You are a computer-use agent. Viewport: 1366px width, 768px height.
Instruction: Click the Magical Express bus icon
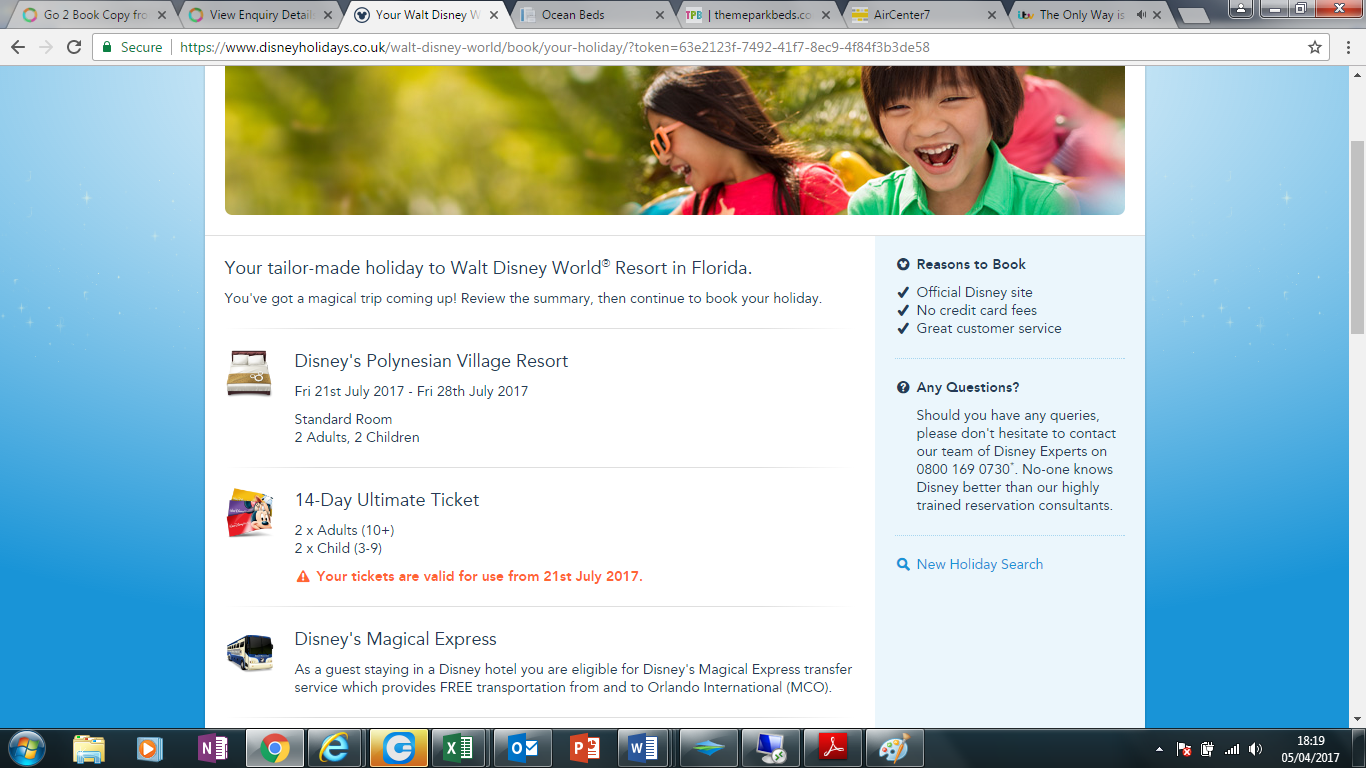(x=249, y=652)
